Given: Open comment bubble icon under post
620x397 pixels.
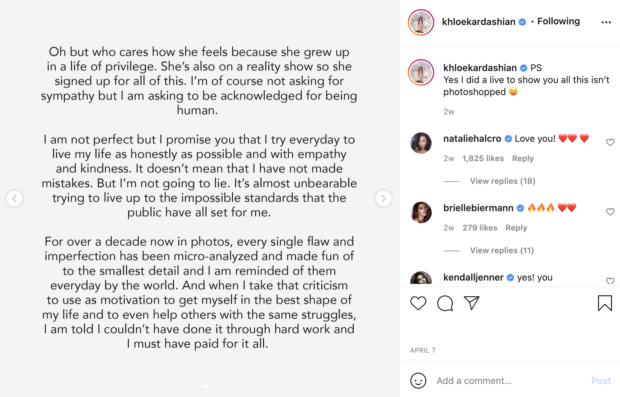Looking at the screenshot, I should coord(445,303).
